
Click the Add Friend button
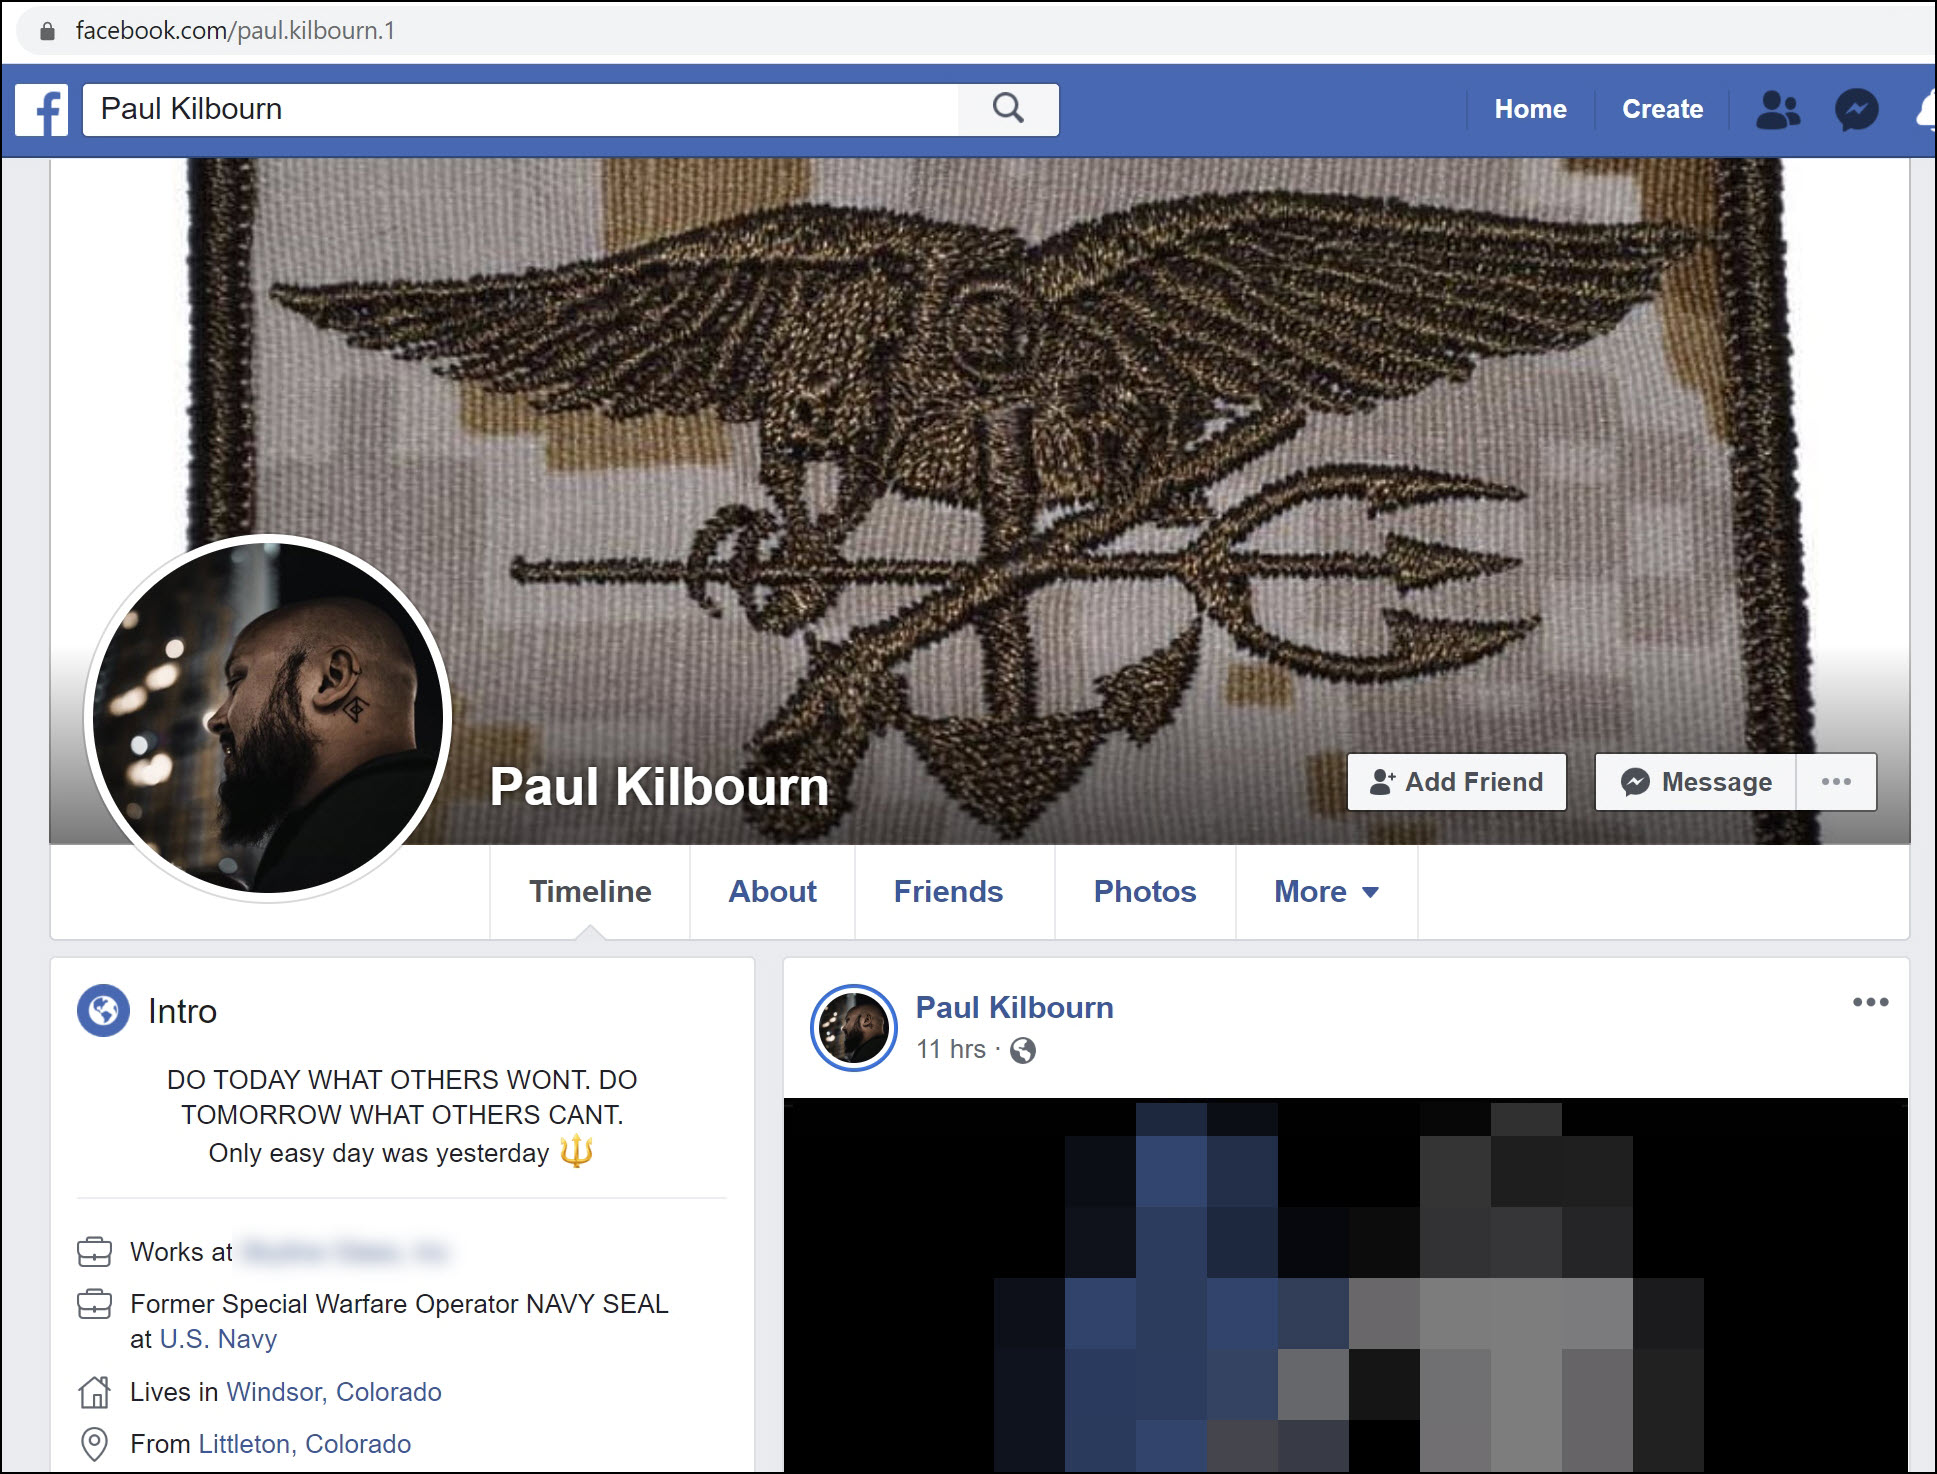pyautogui.click(x=1456, y=782)
